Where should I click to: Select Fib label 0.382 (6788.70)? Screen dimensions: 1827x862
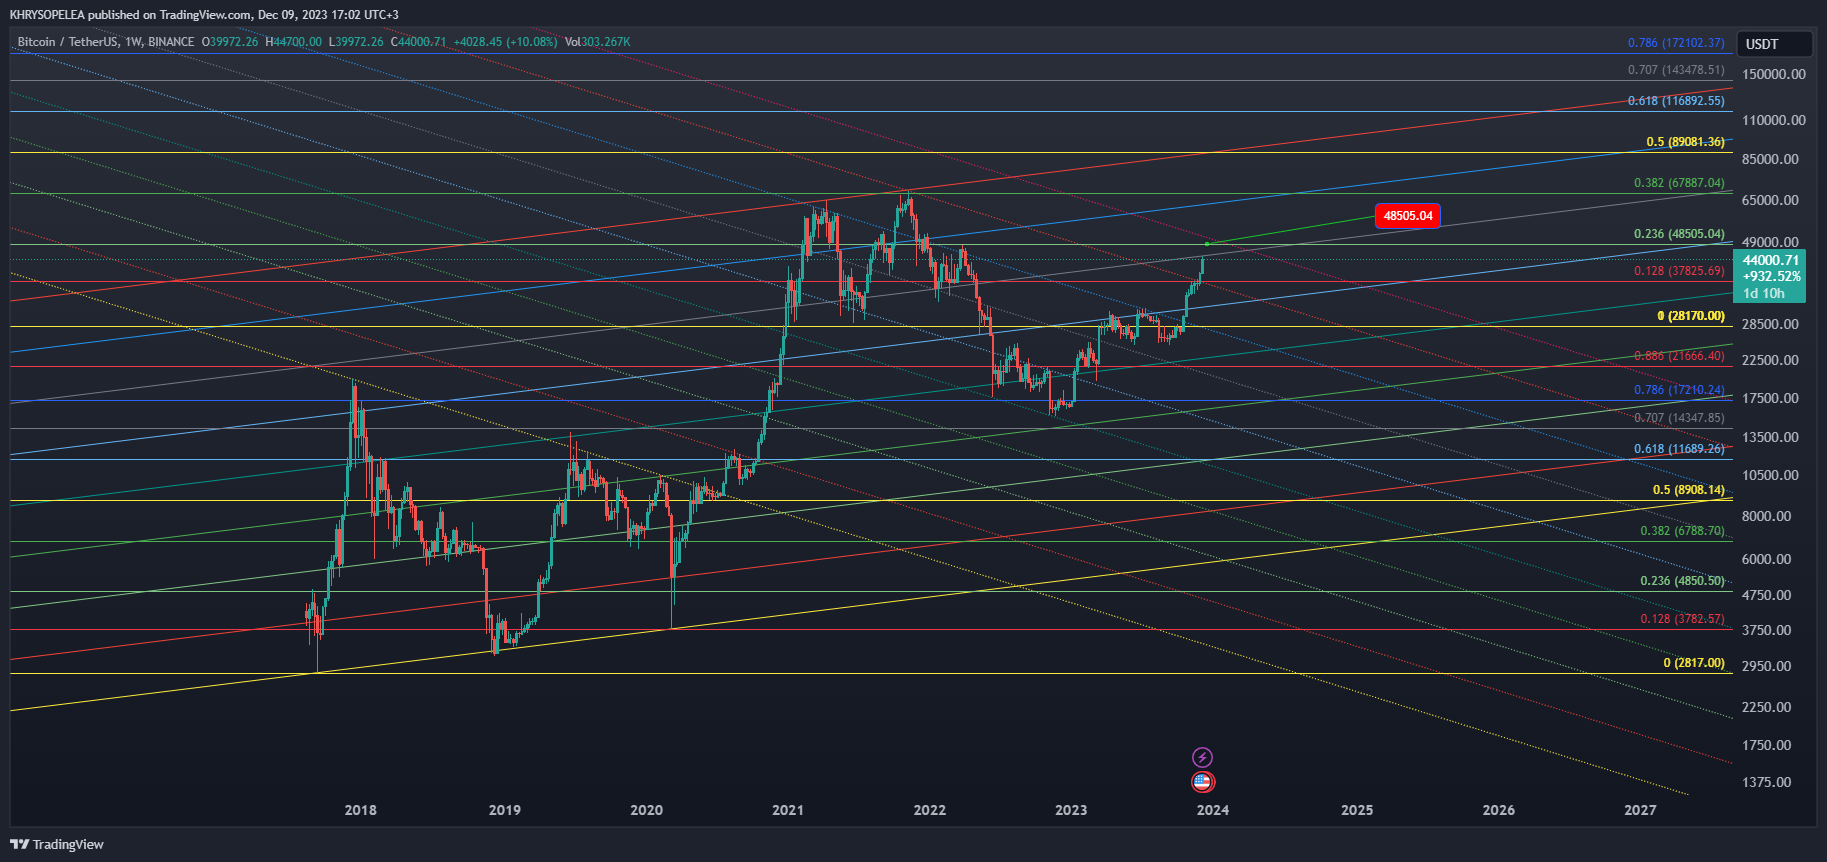[x=1682, y=531]
